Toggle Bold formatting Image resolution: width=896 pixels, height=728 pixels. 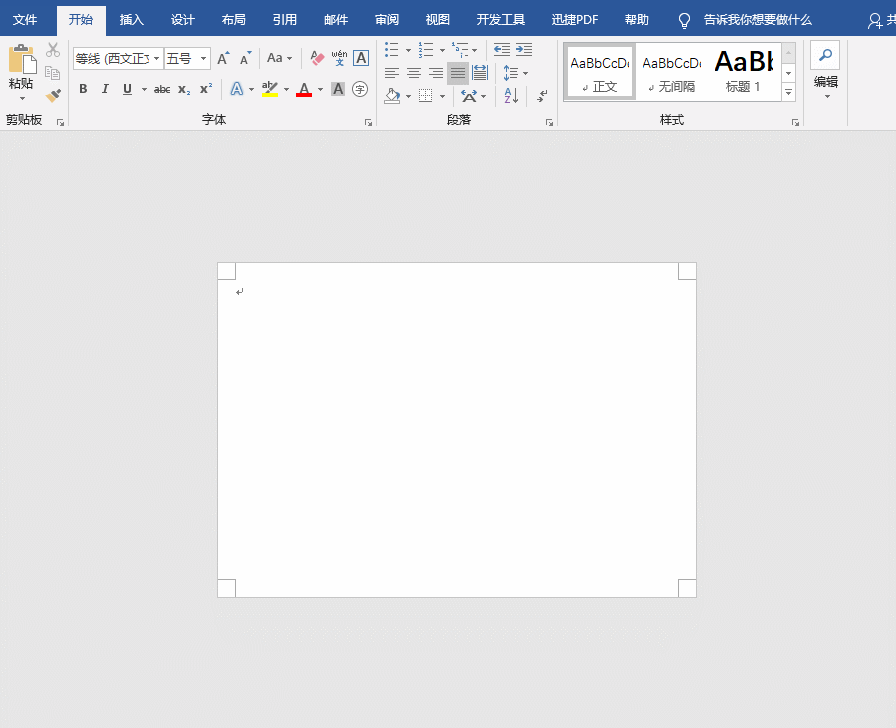tap(83, 89)
